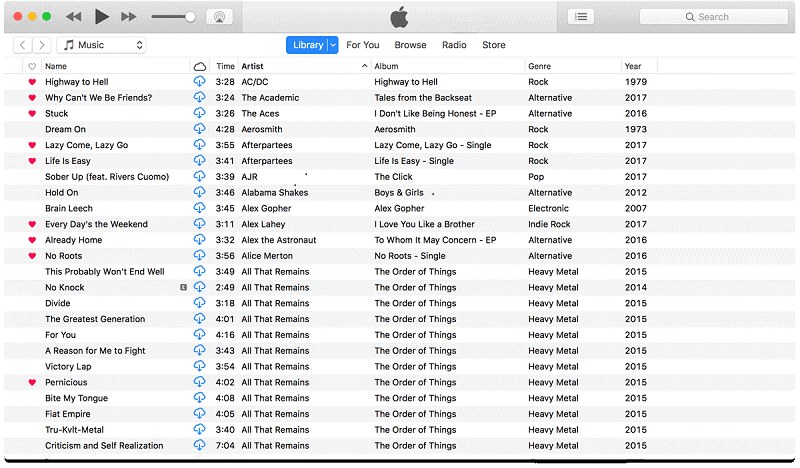Download For You song from iCloud
This screenshot has width=800, height=468.
199,334
